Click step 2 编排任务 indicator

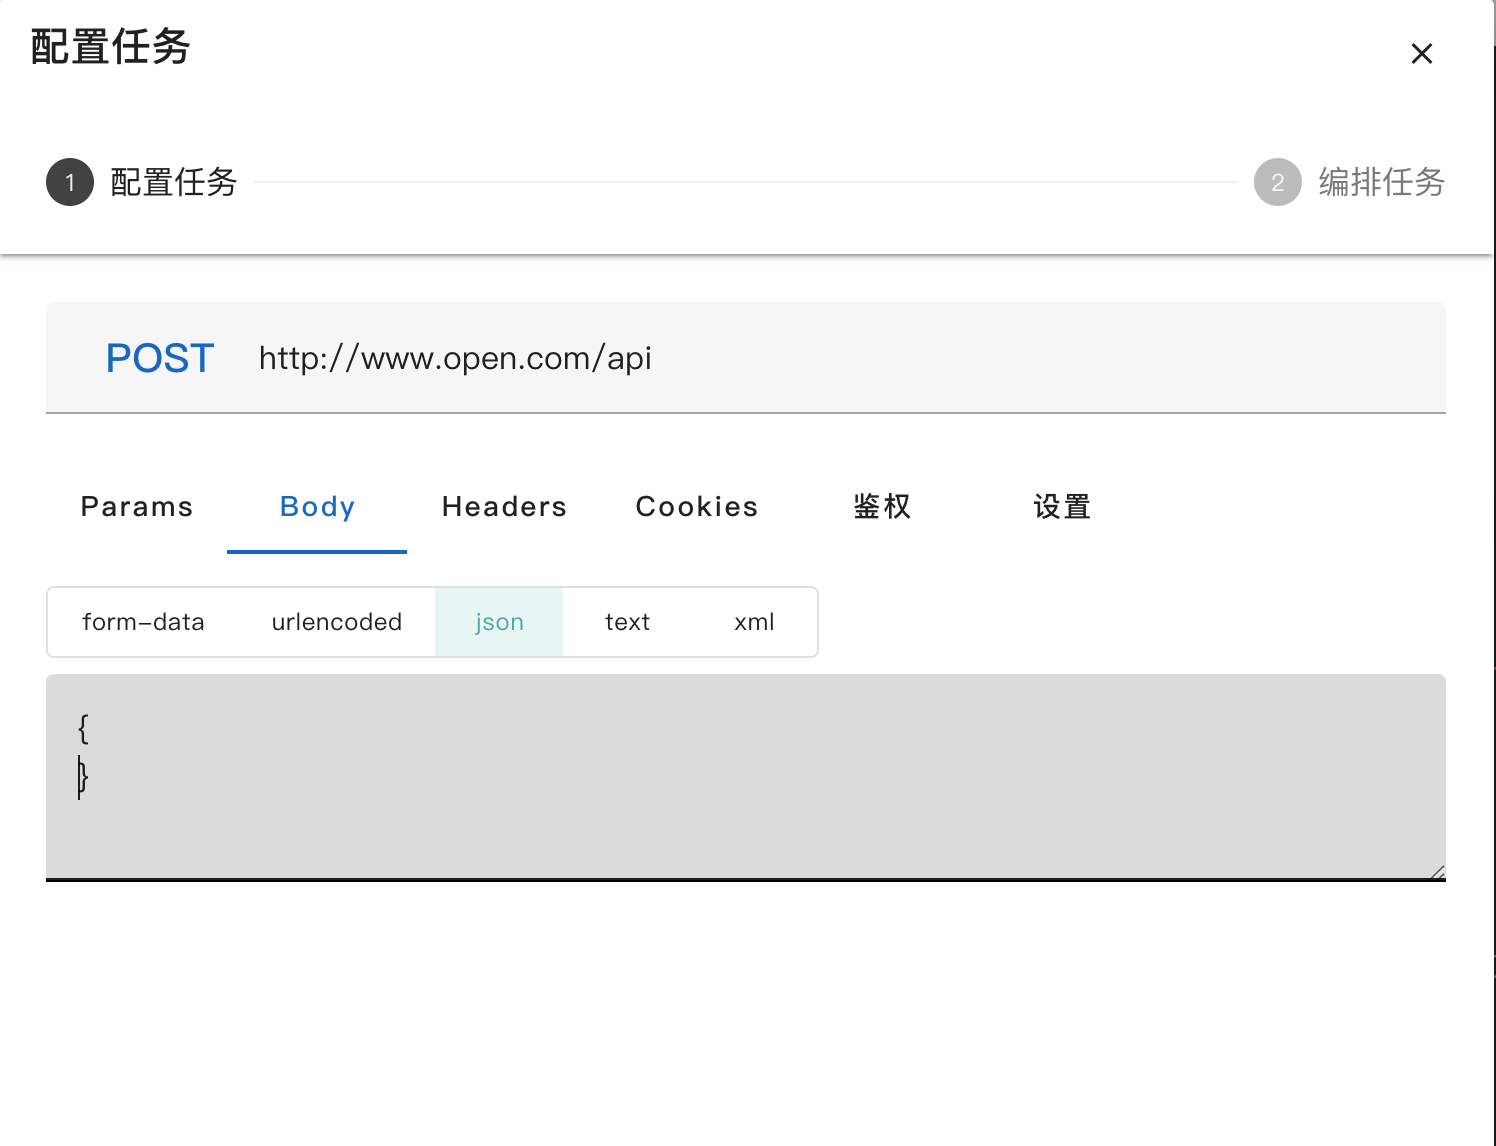(x=1277, y=183)
